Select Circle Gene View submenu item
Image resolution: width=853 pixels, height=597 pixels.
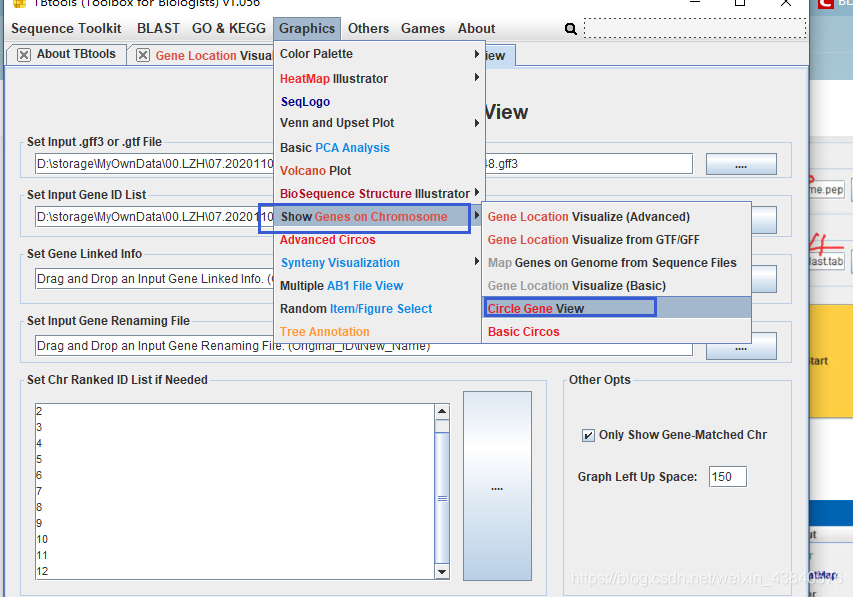pos(616,308)
